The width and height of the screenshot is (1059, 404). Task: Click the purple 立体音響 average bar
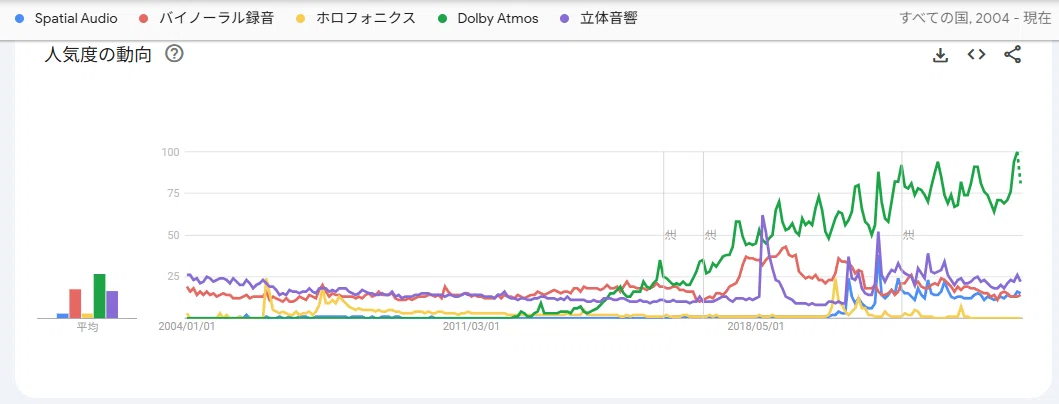(112, 304)
